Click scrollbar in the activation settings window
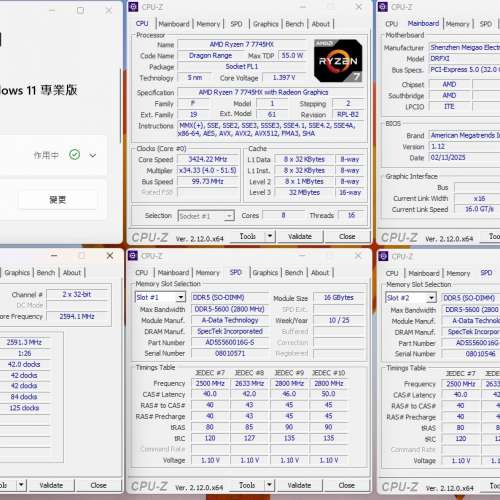Viewport: 500px width, 500px height. click(121, 105)
